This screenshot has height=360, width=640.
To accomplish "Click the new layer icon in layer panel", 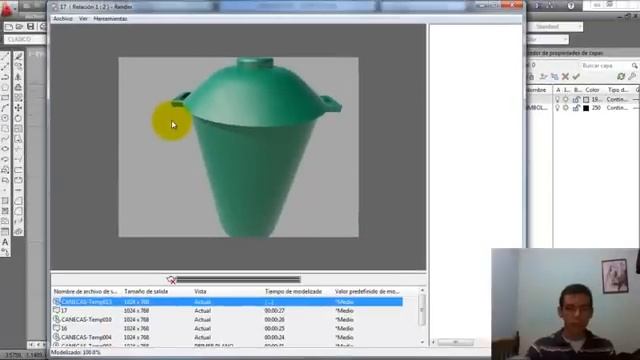I will 543,76.
